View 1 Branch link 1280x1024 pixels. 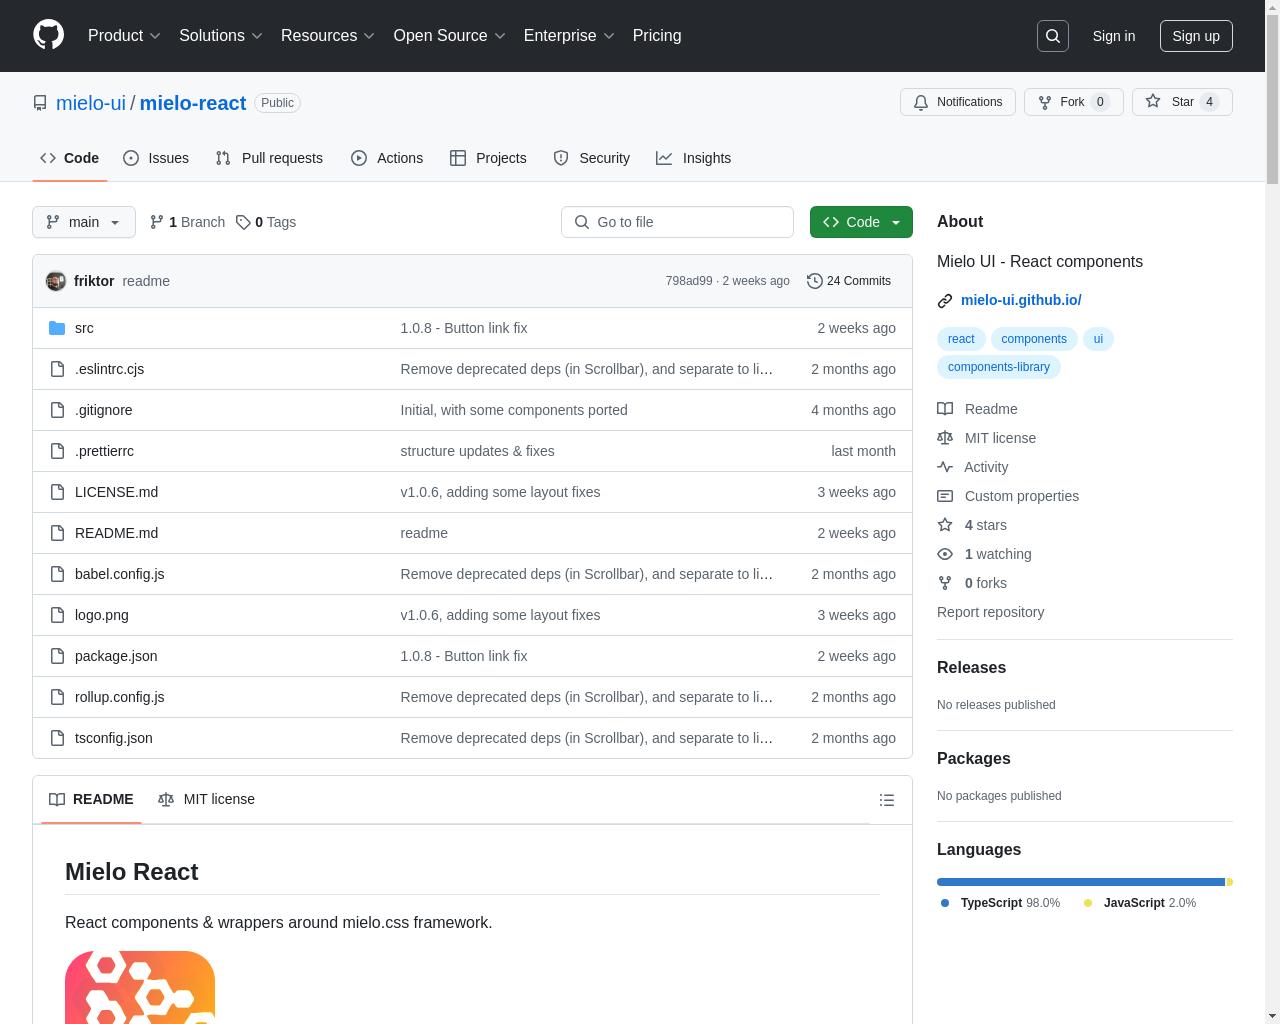coord(187,222)
